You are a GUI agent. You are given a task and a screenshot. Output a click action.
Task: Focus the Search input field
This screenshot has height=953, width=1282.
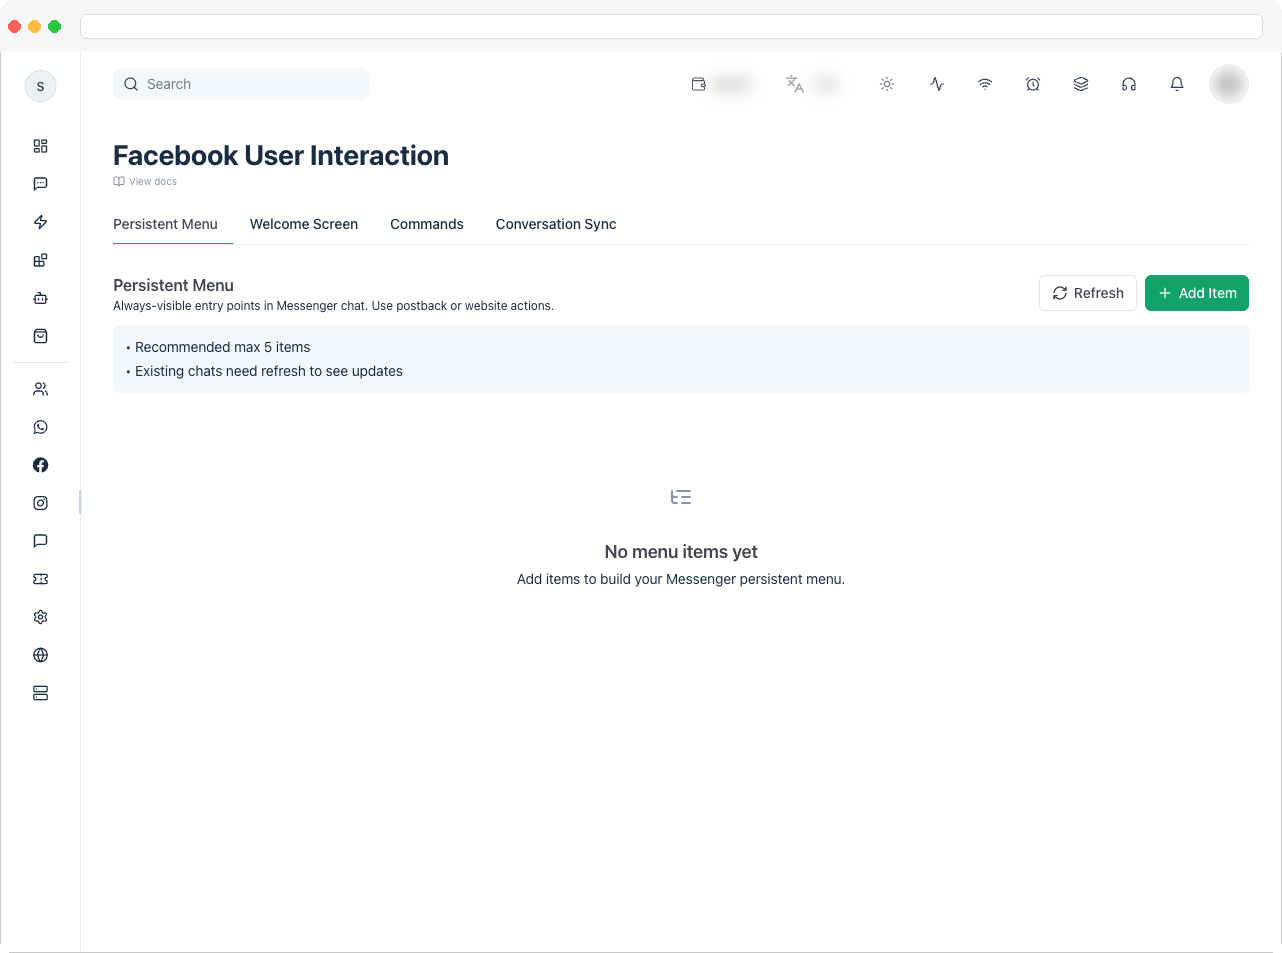241,84
